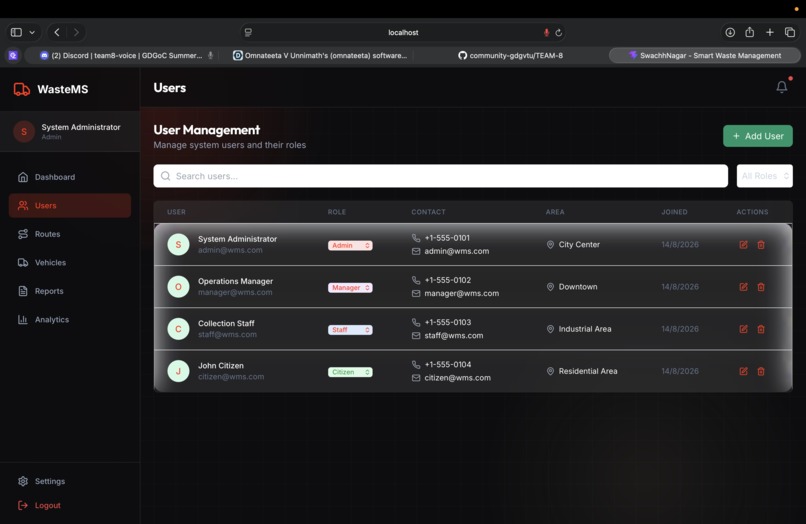Screen dimensions: 806x524
Task: Click the J avatar of John Citizen
Action: (178, 371)
